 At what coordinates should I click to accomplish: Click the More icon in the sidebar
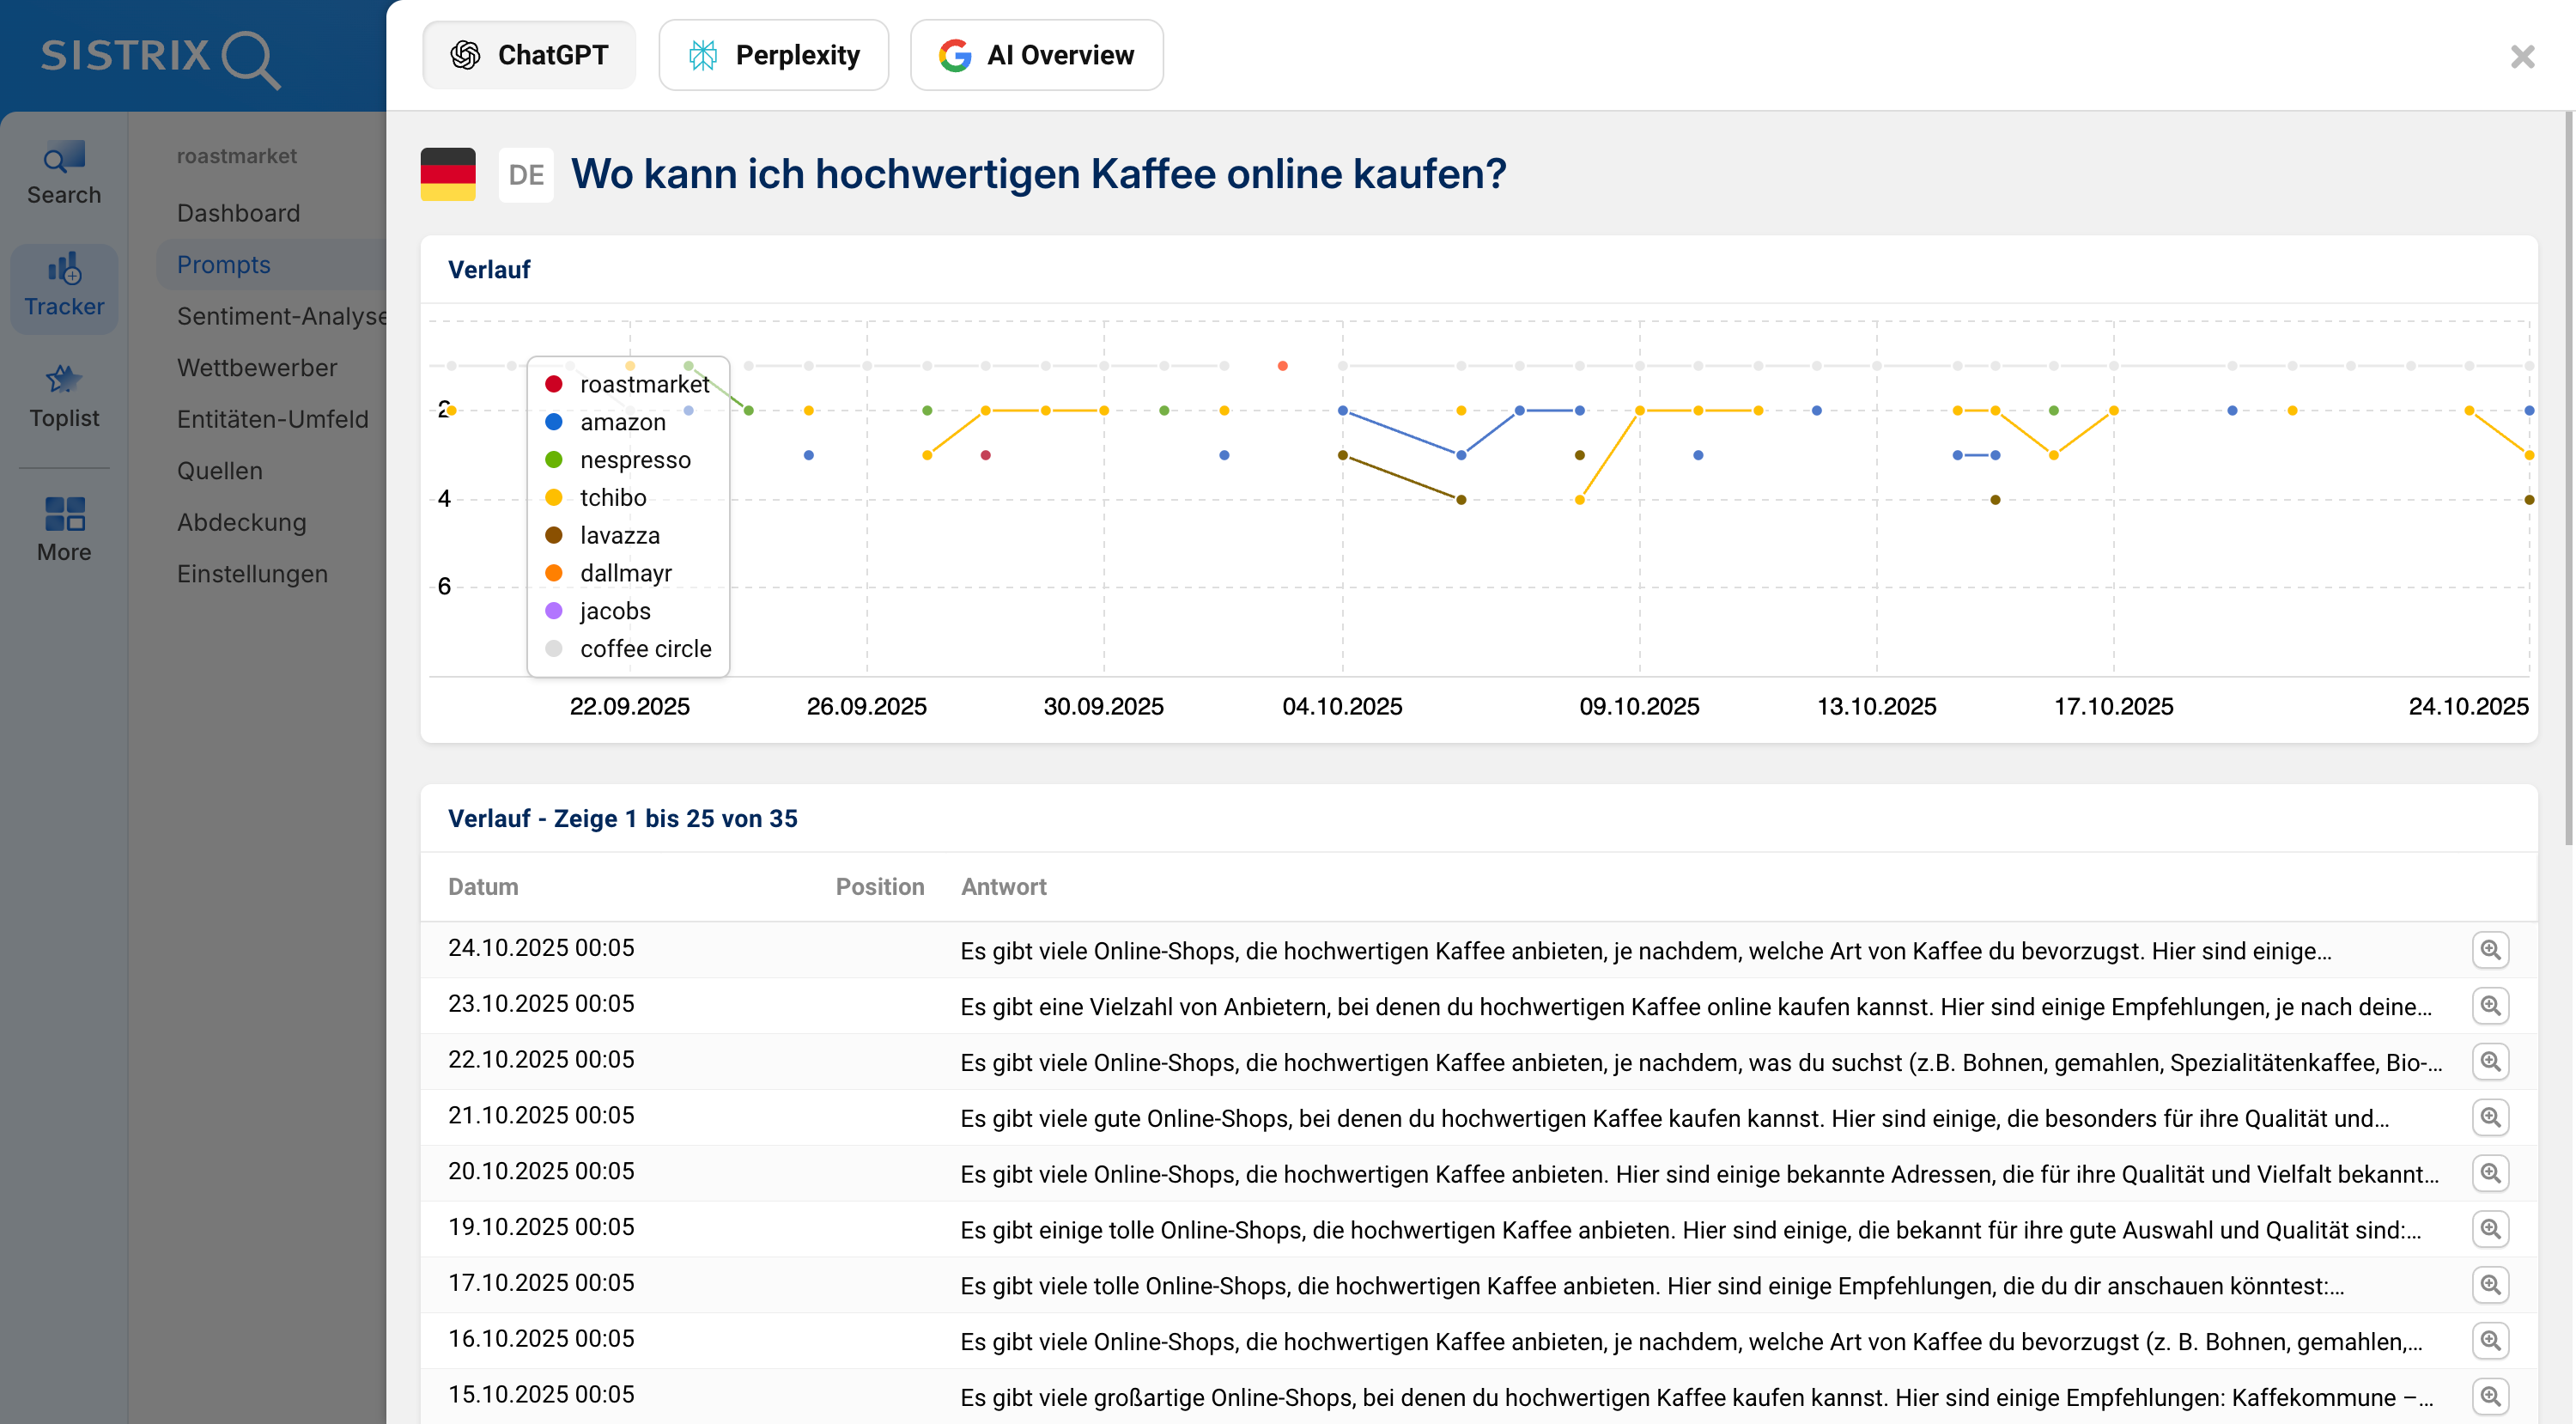click(x=63, y=528)
